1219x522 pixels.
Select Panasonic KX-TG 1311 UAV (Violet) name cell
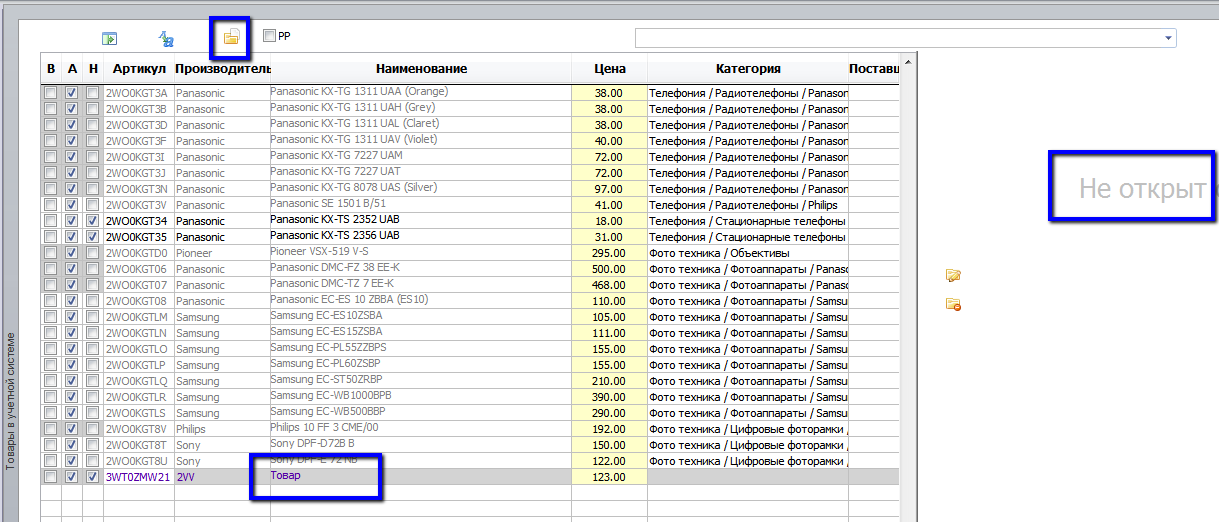421,140
